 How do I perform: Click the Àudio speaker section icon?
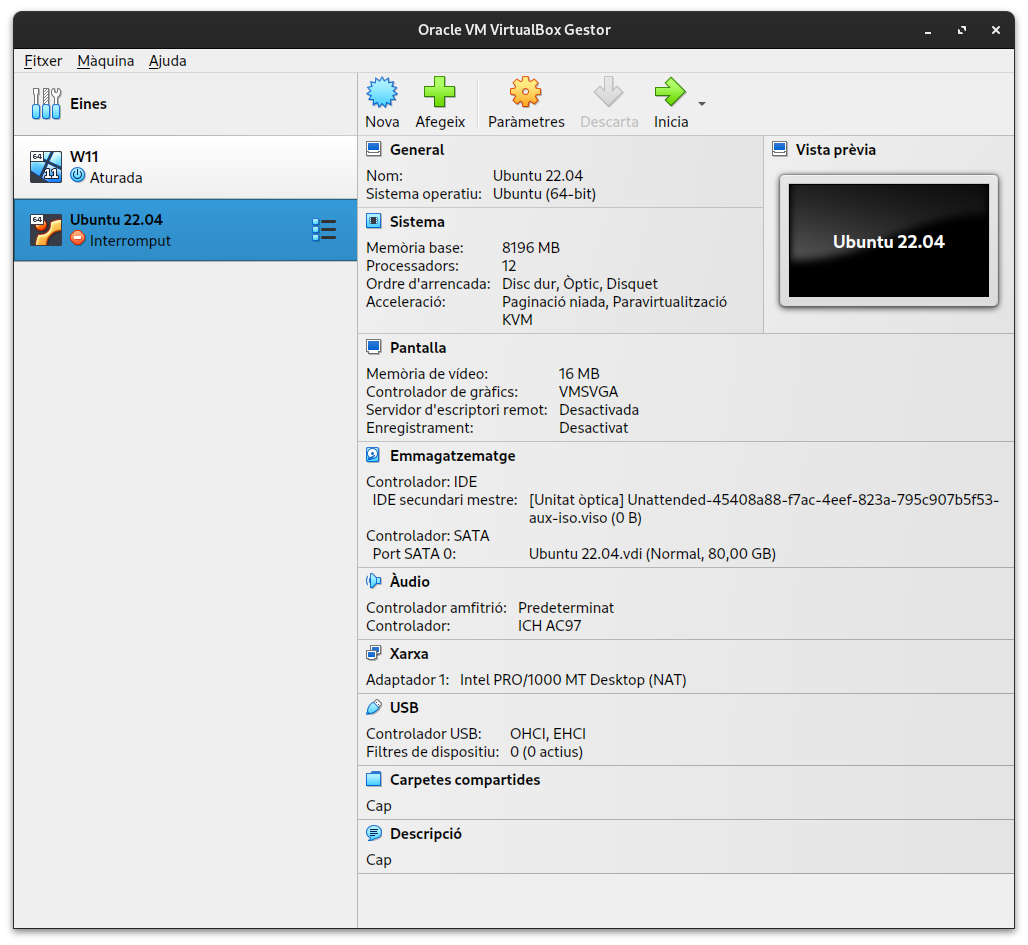click(x=374, y=581)
